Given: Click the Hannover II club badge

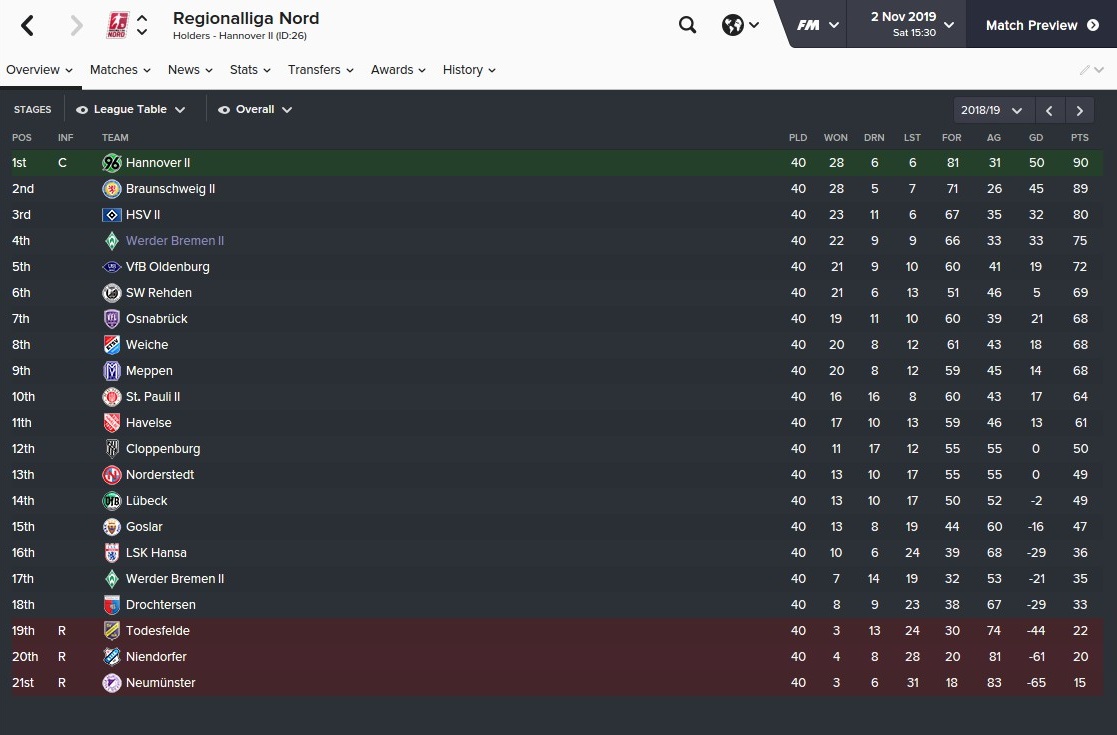Looking at the screenshot, I should 112,162.
